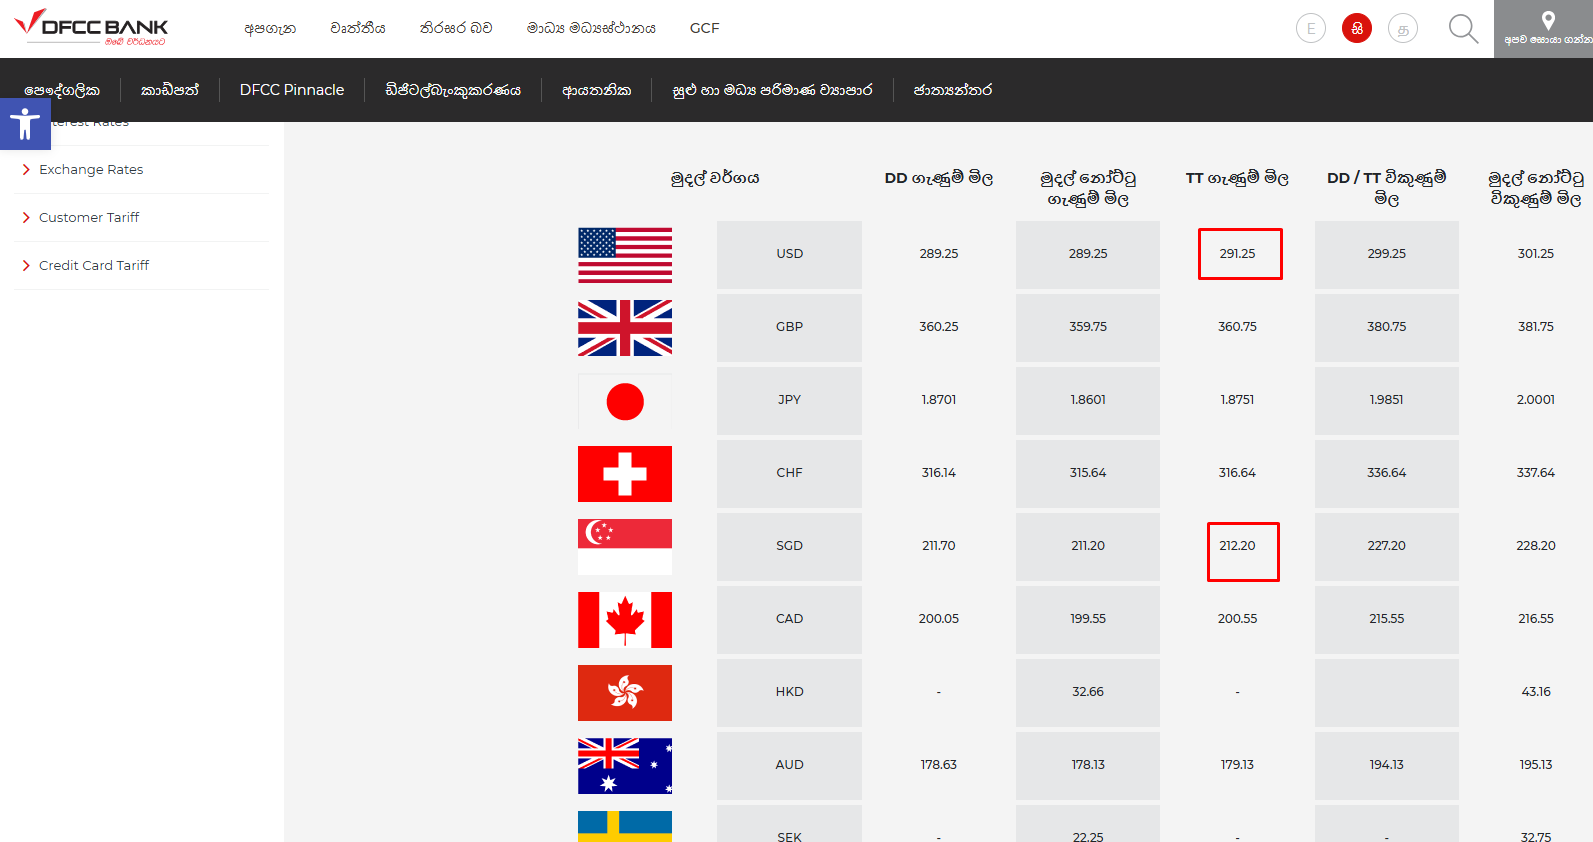Image resolution: width=1593 pixels, height=842 pixels.
Task: Open the ඩිජිටල්බැංකුකරණය nav tab
Action: (453, 90)
